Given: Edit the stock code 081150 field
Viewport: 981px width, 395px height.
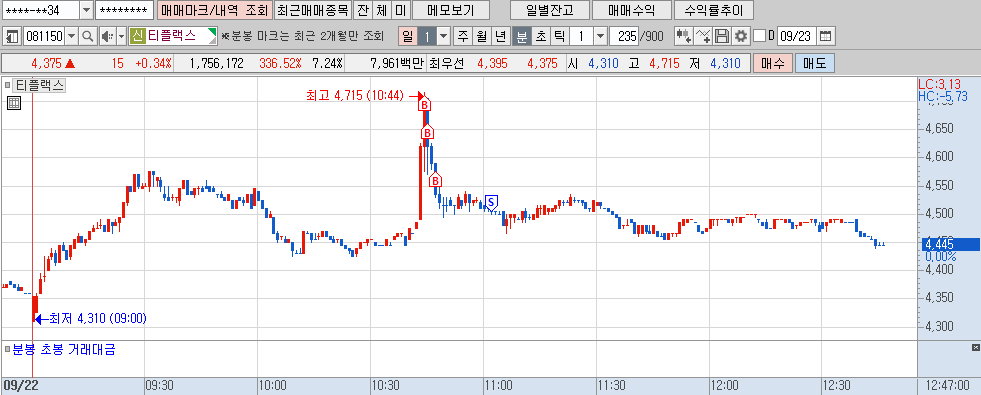Looking at the screenshot, I should 44,36.
